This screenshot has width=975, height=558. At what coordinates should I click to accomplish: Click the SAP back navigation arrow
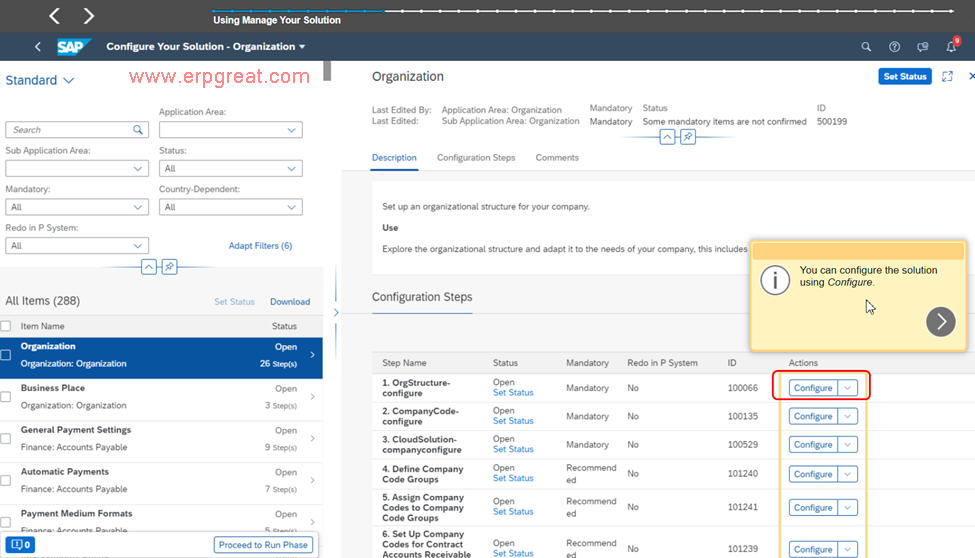[x=38, y=47]
